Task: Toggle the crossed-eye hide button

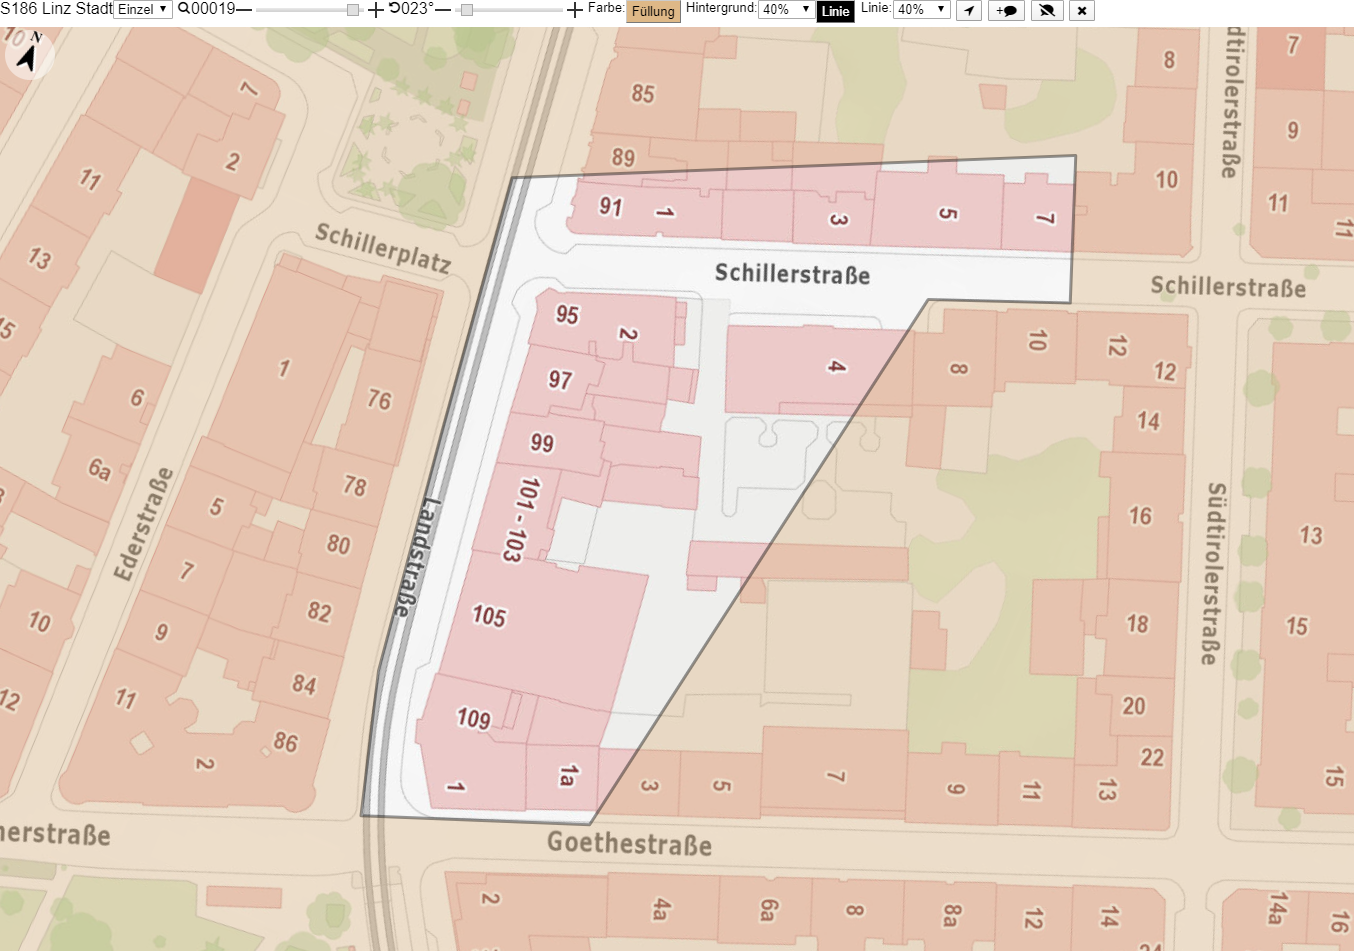Action: (x=1047, y=11)
